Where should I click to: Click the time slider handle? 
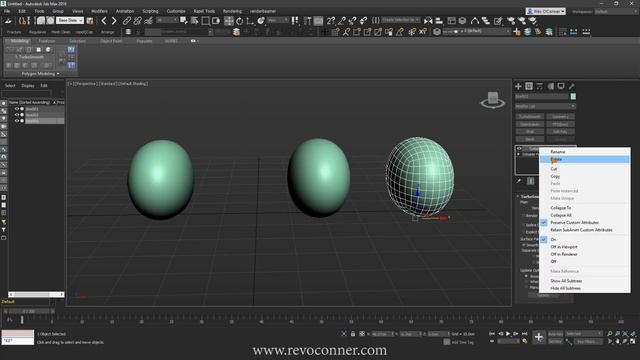tap(29, 311)
